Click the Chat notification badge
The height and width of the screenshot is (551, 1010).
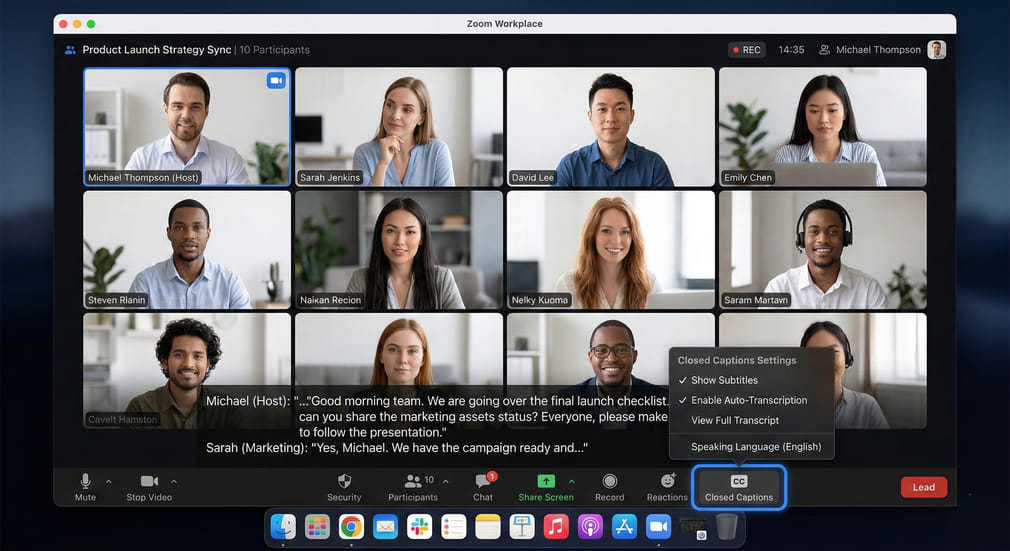(492, 476)
